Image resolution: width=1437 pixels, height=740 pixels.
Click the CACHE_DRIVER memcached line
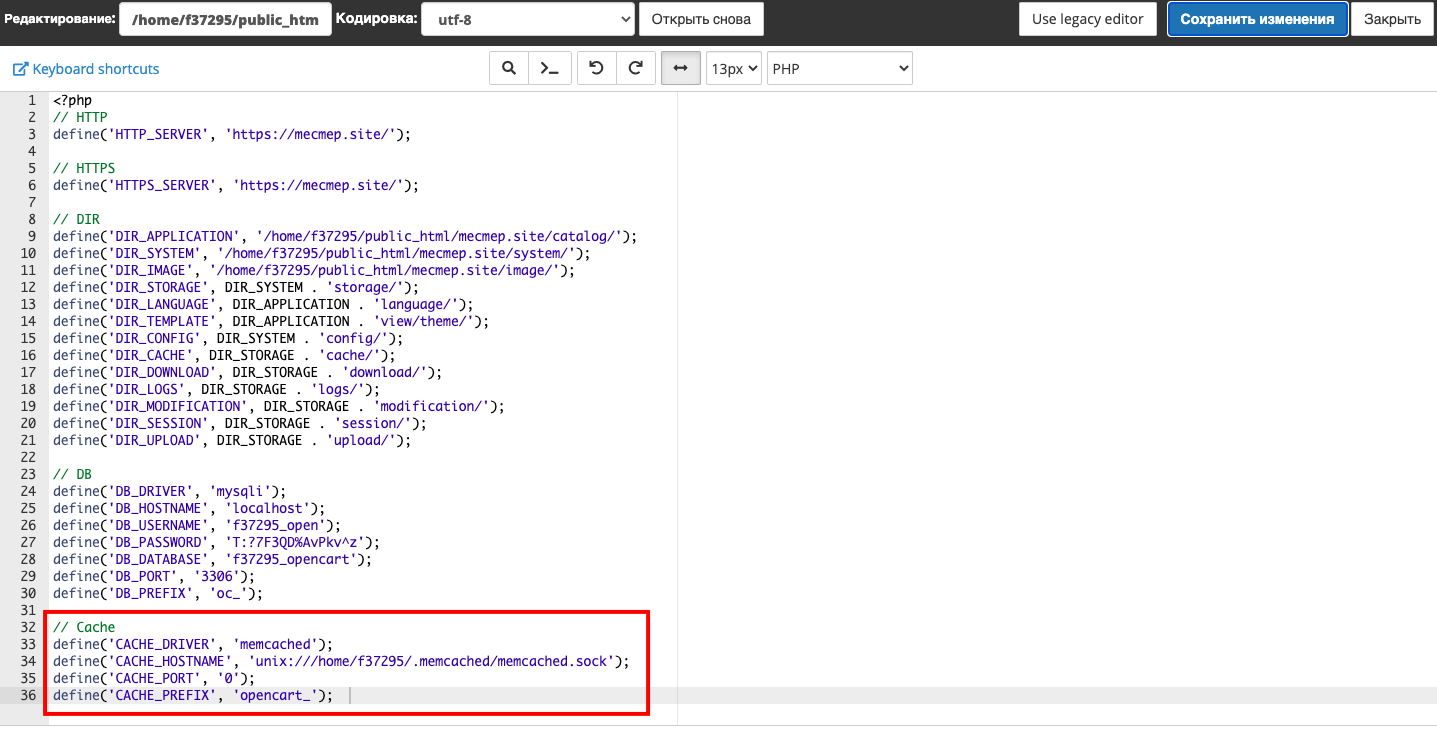pos(193,644)
